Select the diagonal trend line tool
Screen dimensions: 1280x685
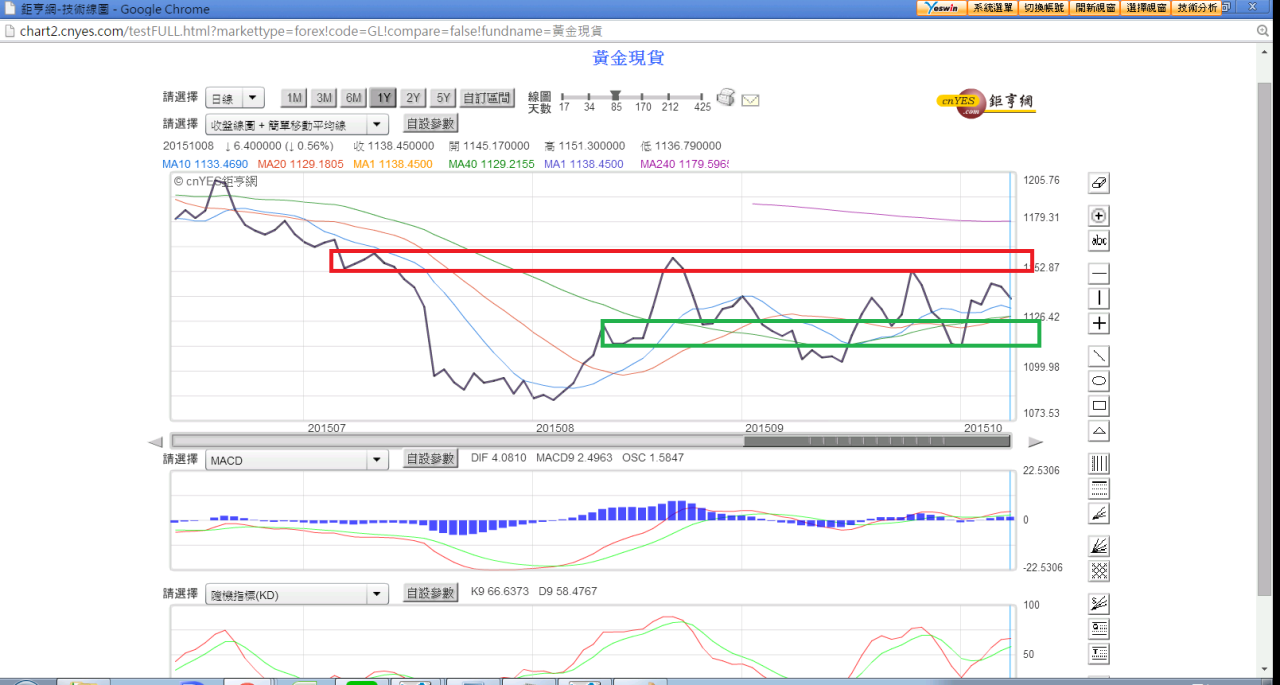tap(1099, 356)
